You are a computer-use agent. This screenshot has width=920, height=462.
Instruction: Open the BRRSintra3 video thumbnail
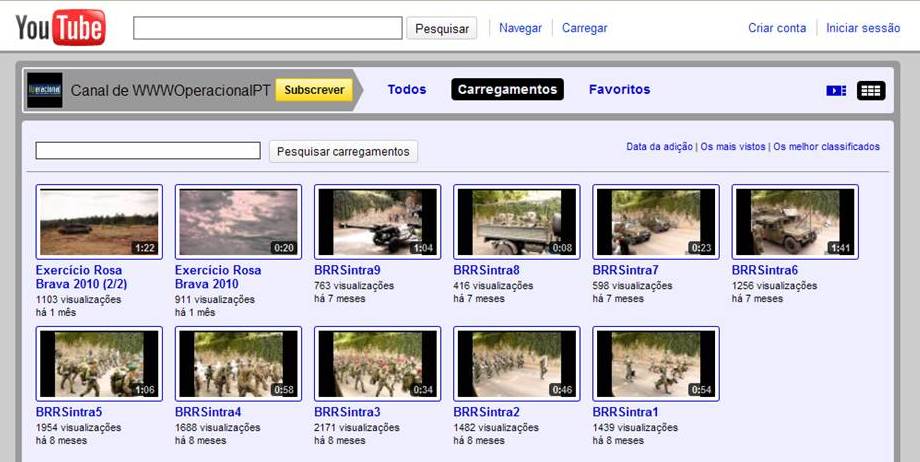click(x=377, y=364)
